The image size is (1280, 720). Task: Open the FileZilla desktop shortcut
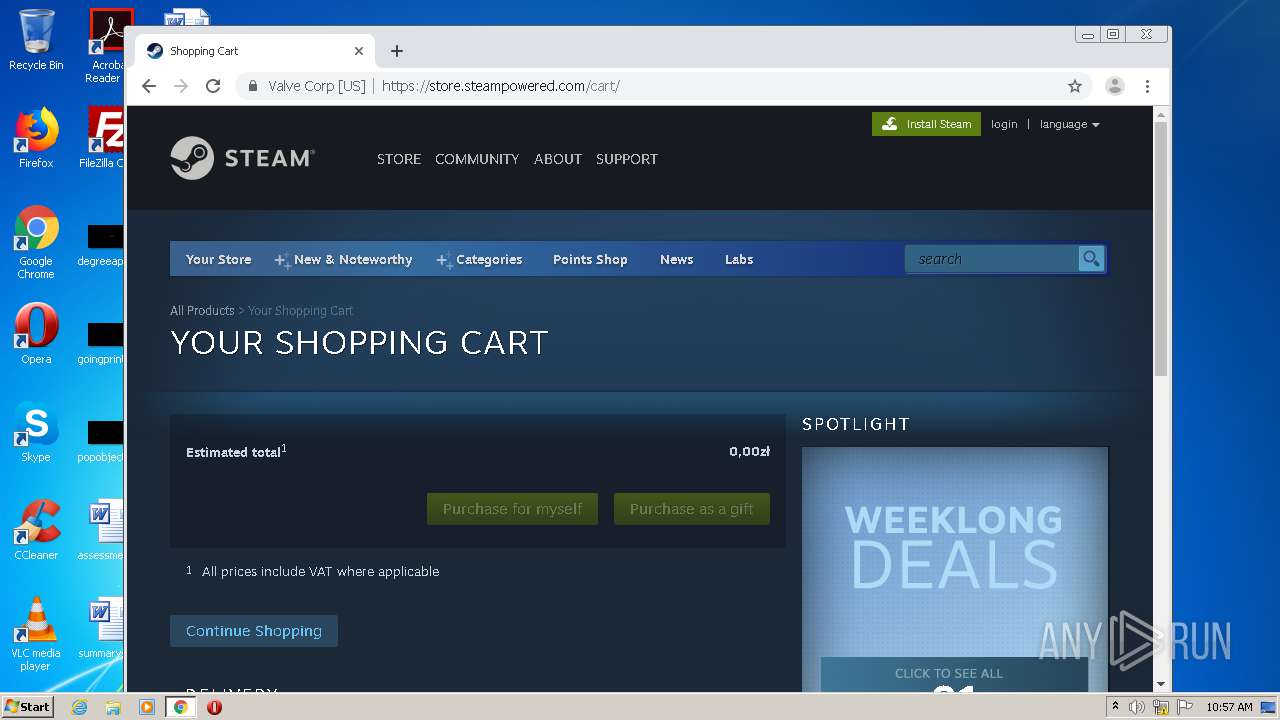[104, 138]
